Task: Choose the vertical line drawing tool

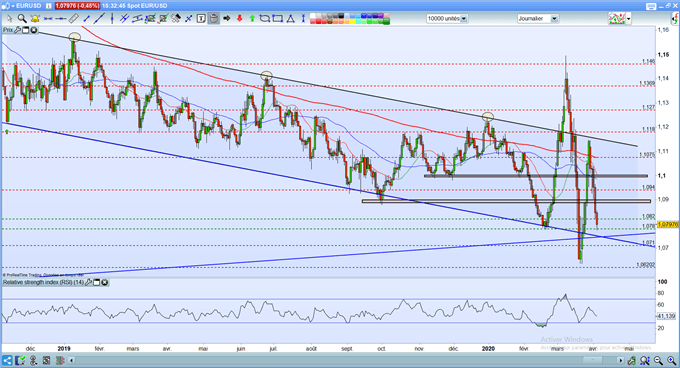Action: tap(112, 19)
